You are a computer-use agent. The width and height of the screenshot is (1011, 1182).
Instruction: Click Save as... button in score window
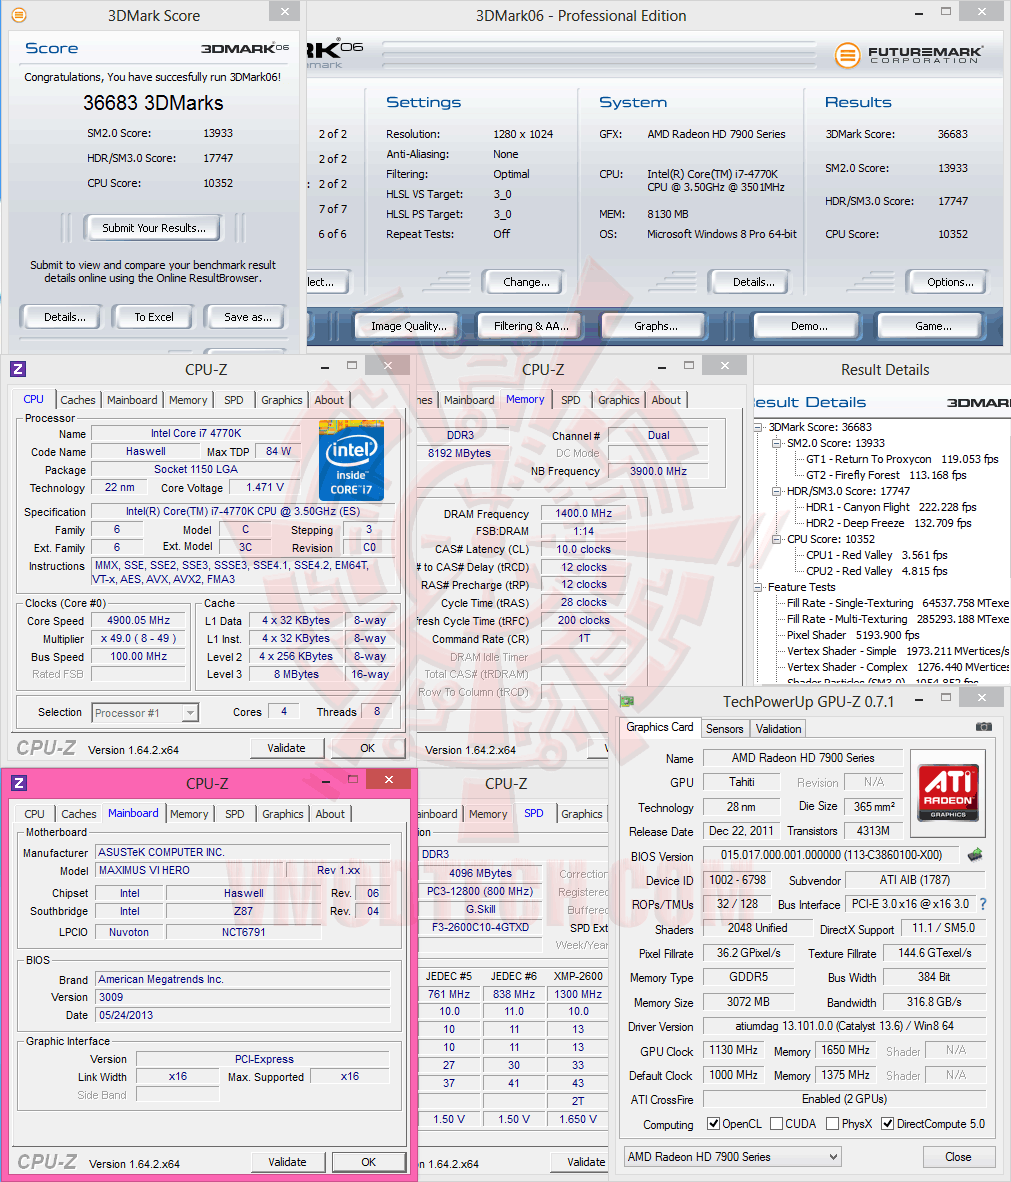coord(247,317)
